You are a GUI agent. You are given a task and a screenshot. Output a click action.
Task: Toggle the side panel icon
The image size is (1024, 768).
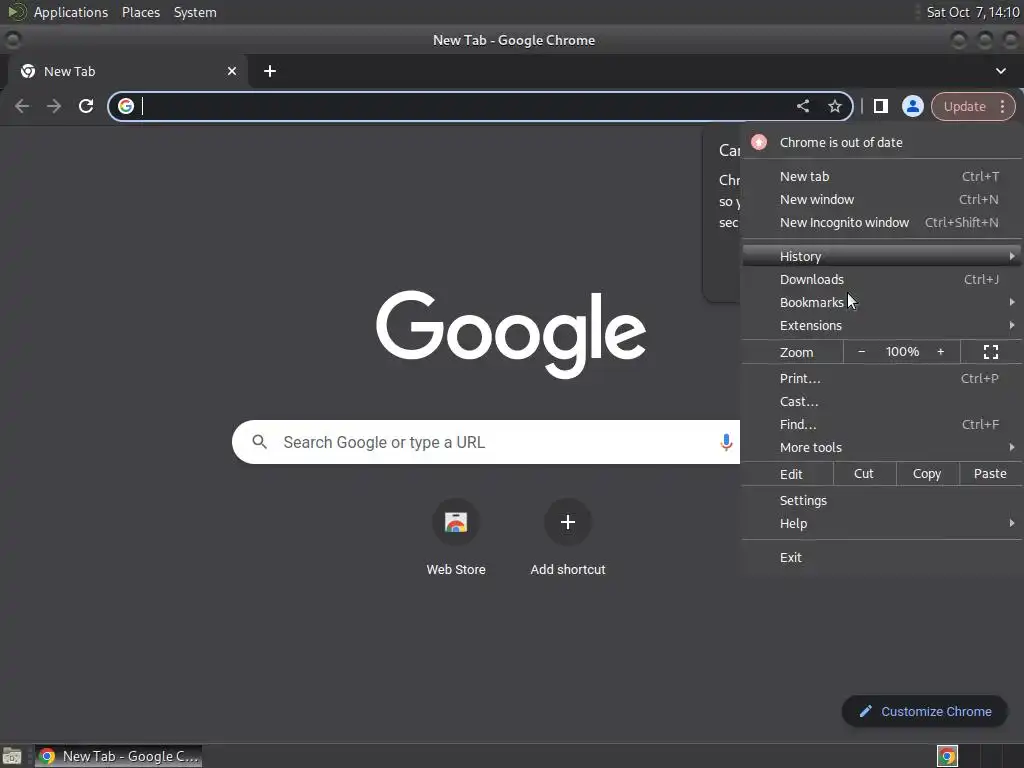880,106
